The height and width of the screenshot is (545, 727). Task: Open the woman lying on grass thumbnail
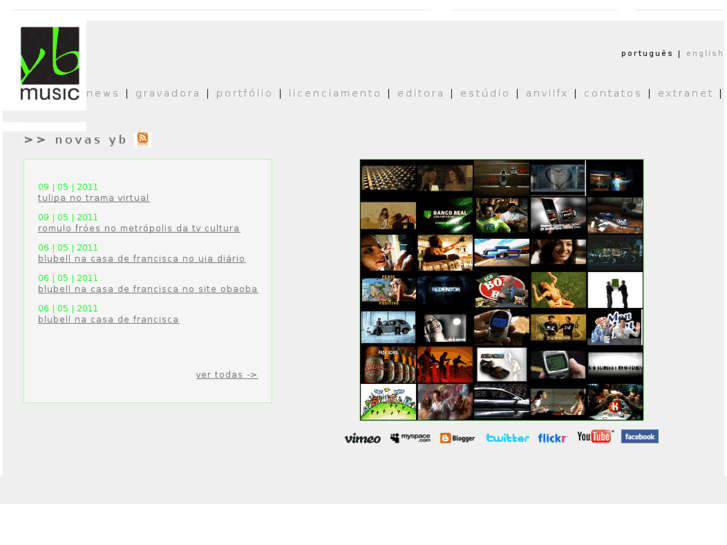tap(558, 290)
